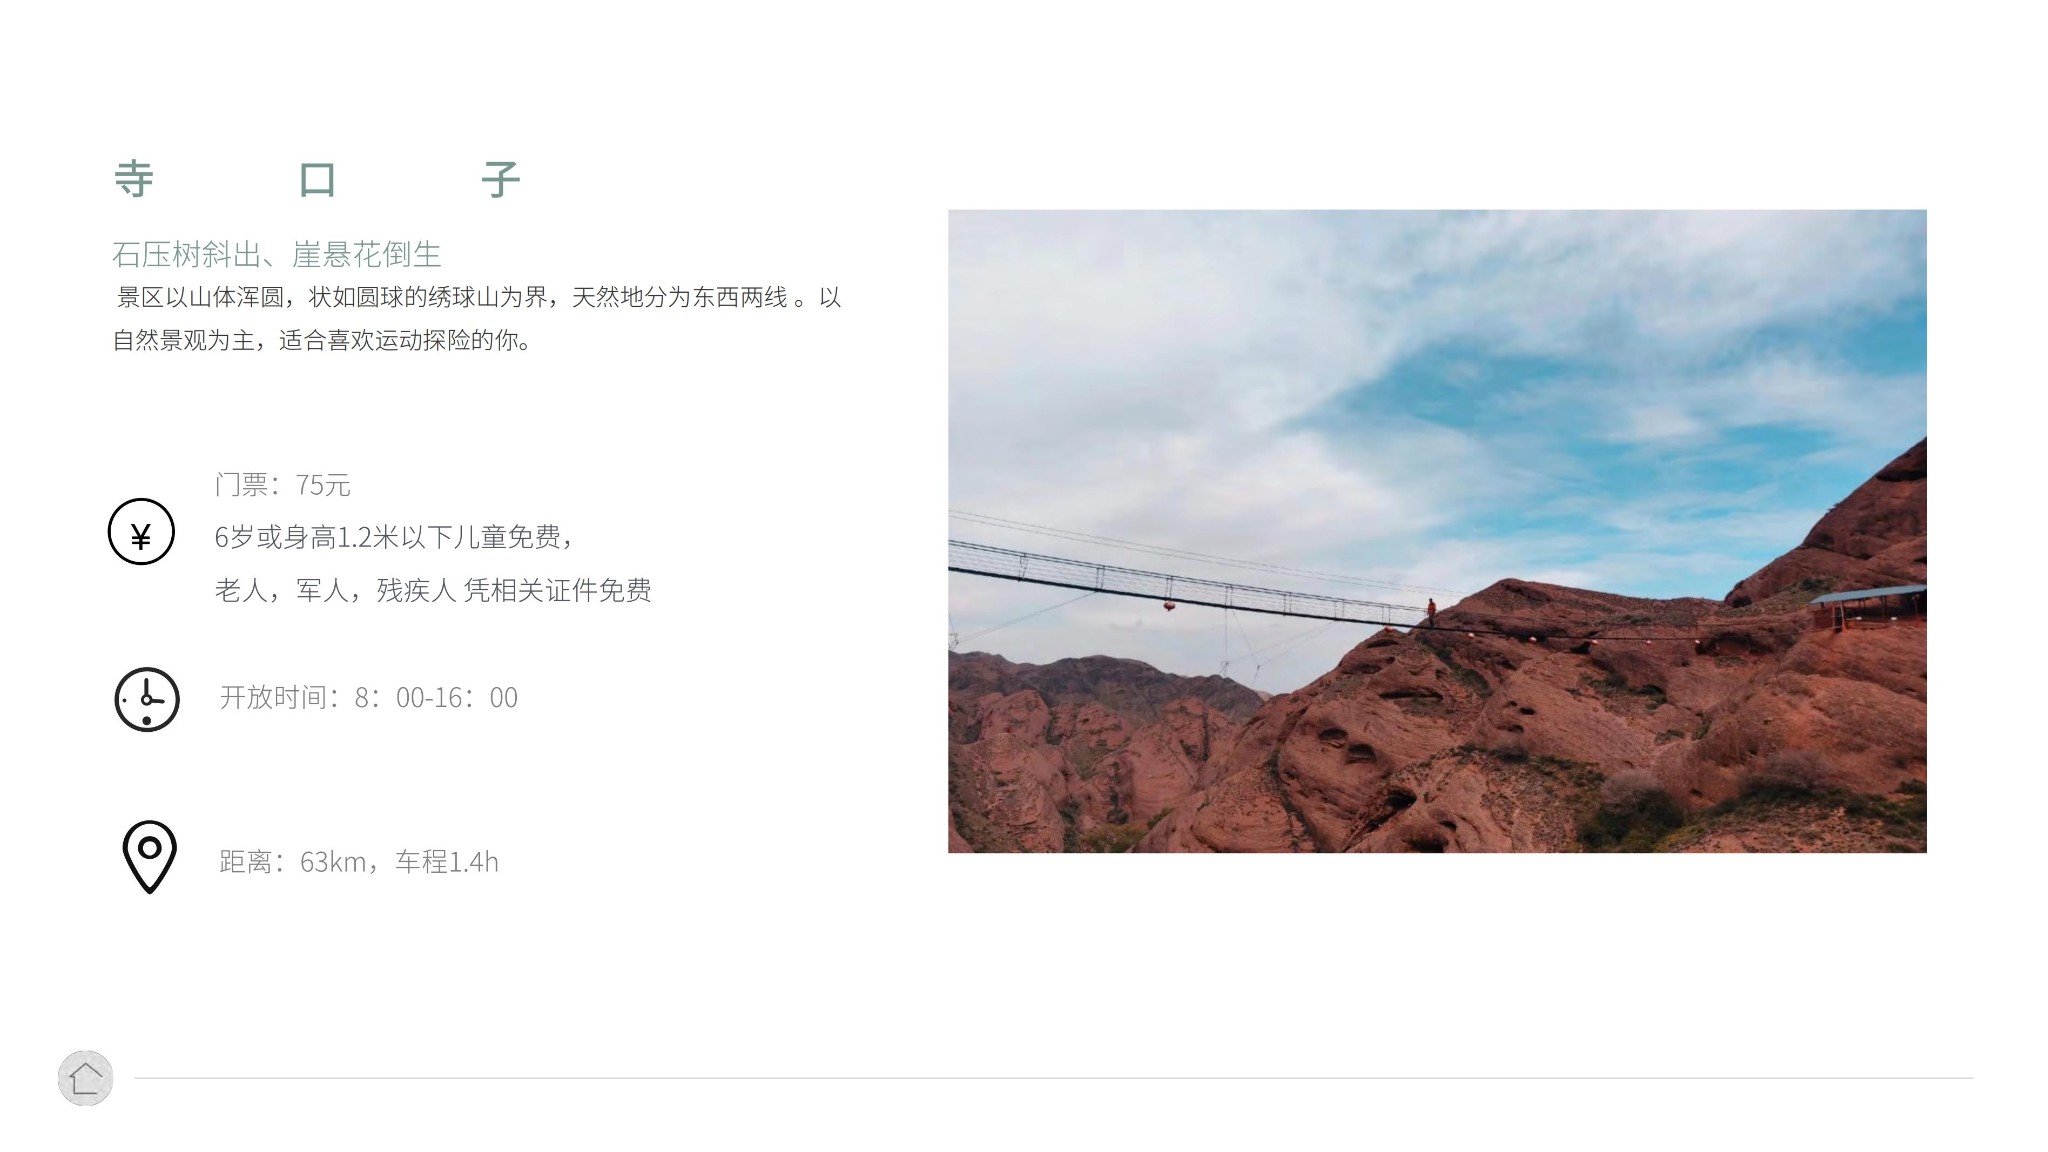Image resolution: width=2048 pixels, height=1152 pixels.
Task: Click the home icon button
Action: coord(85,1078)
